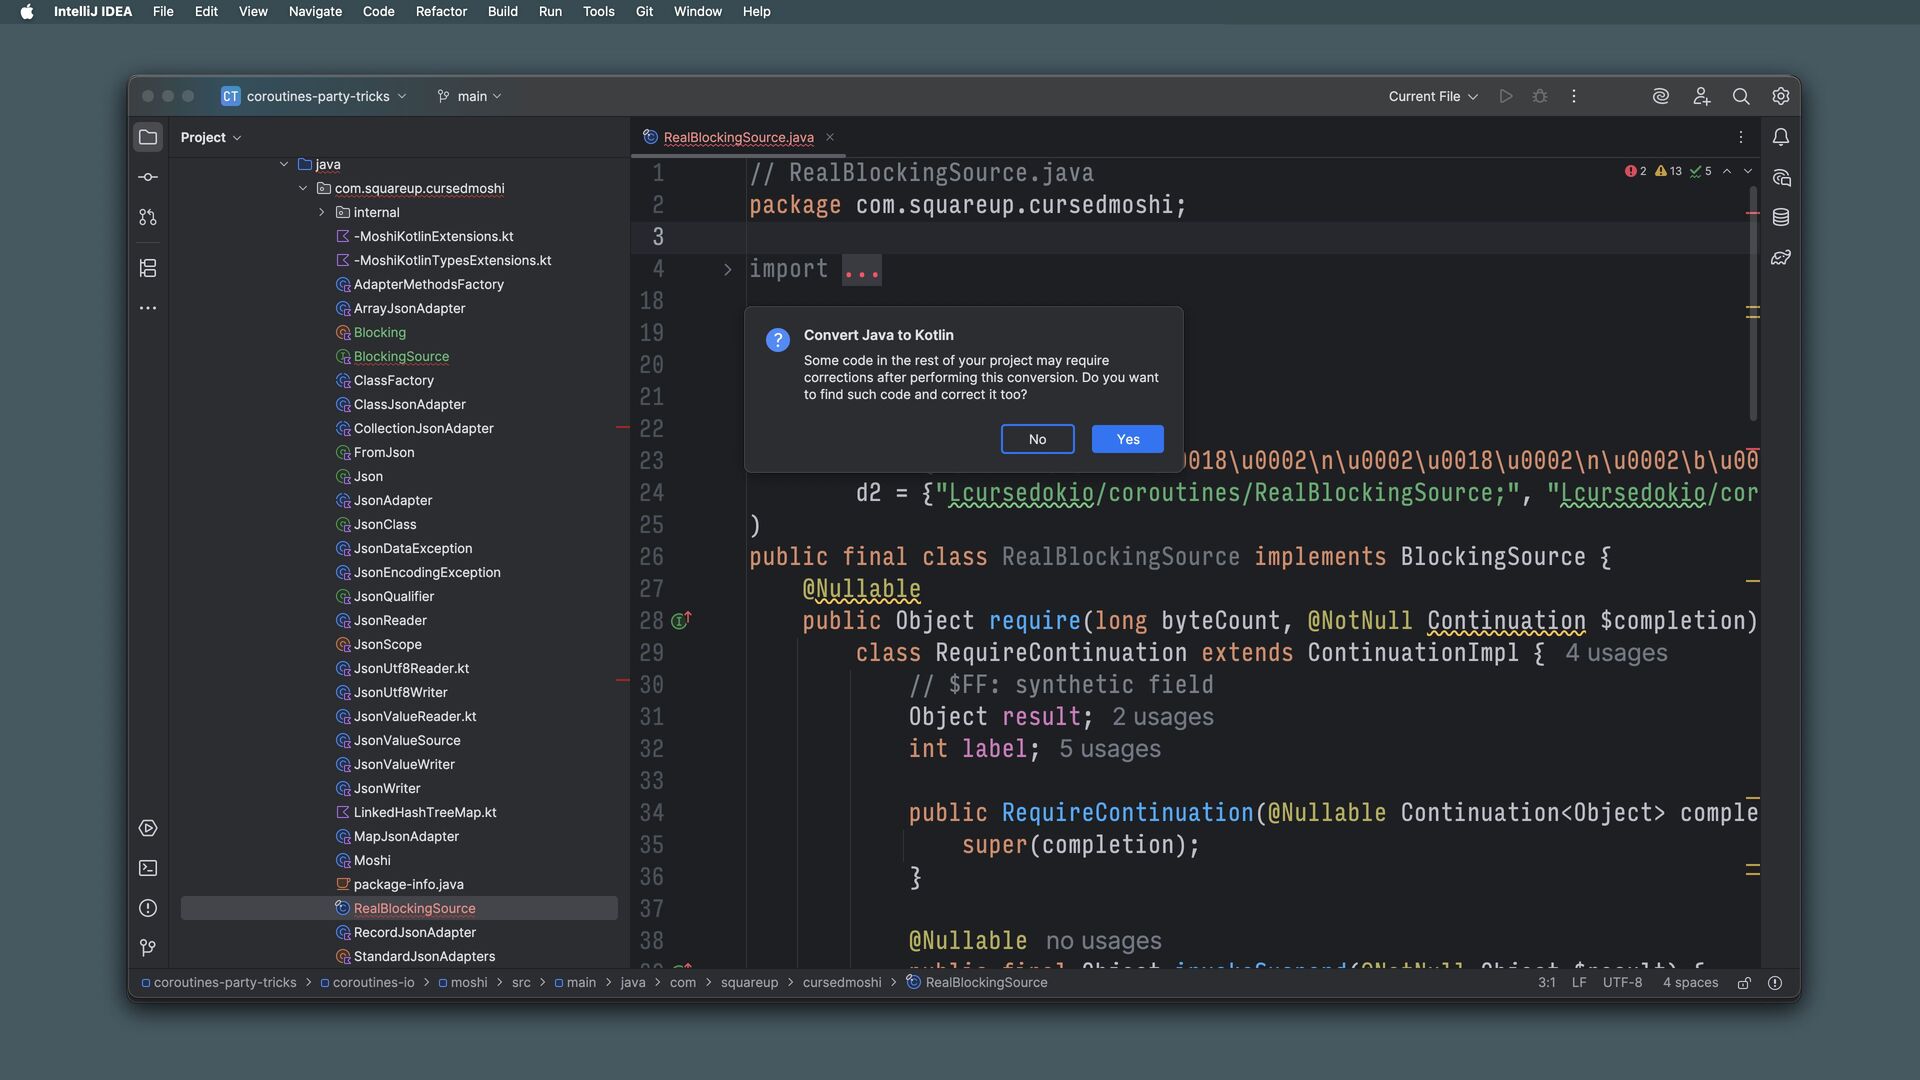The width and height of the screenshot is (1920, 1080).
Task: Click Yes in Convert Java to Kotlin dialog
Action: [1128, 439]
